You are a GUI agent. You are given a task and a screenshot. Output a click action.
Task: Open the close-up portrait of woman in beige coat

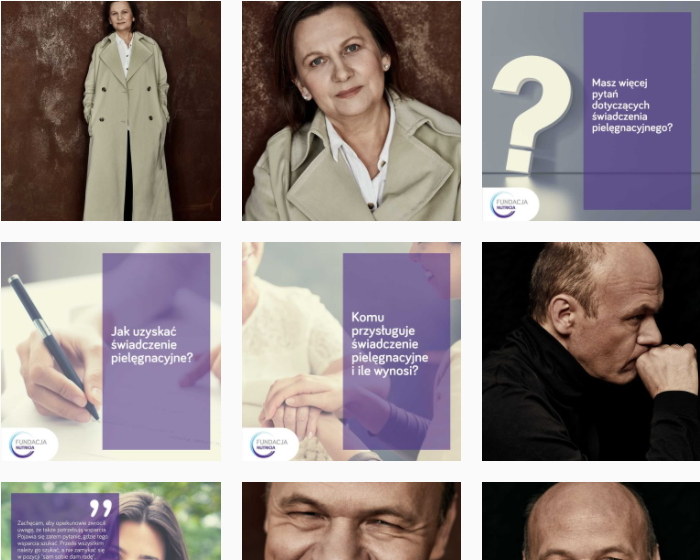(x=351, y=111)
